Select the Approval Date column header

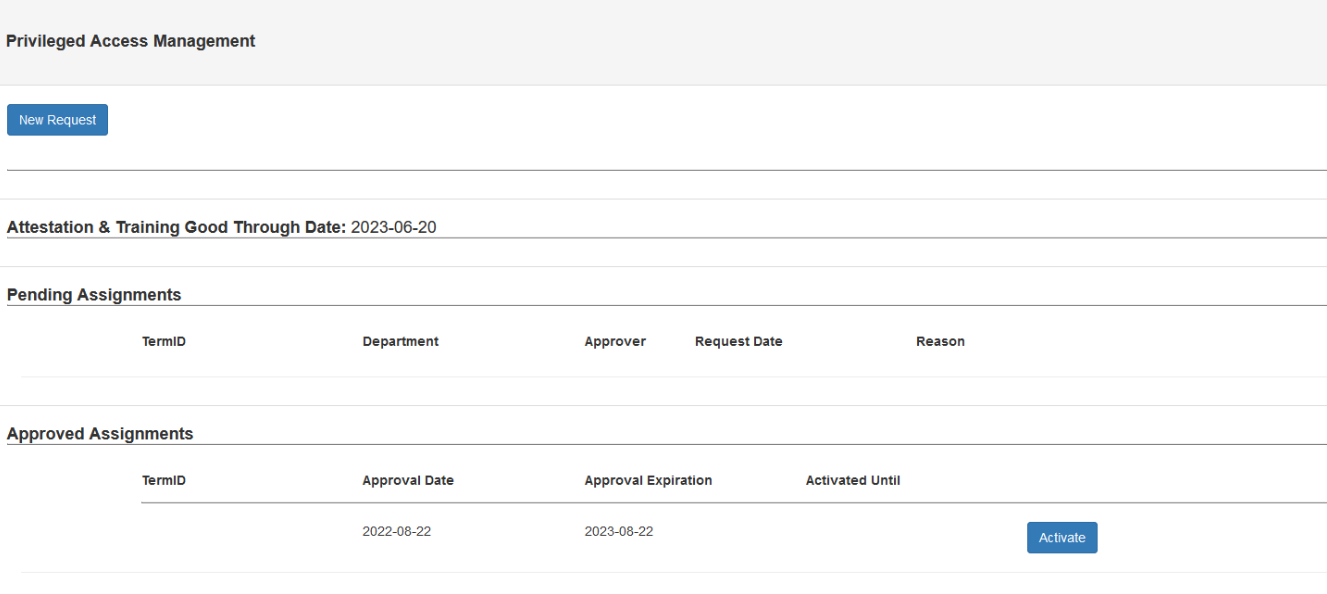pos(408,481)
